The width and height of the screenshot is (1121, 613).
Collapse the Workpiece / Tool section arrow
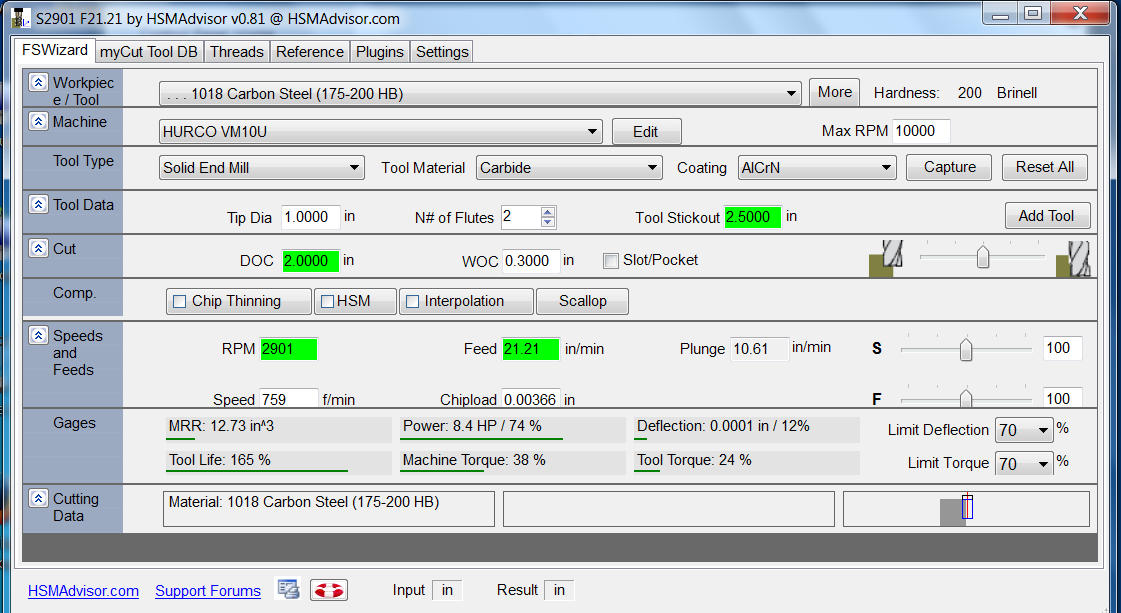click(x=38, y=83)
